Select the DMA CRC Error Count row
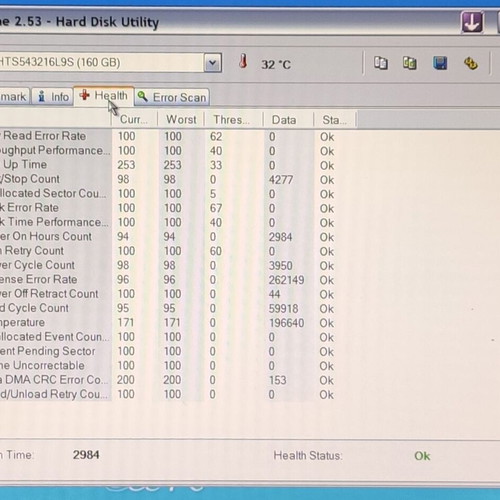Screen dimensions: 500x500 167,380
